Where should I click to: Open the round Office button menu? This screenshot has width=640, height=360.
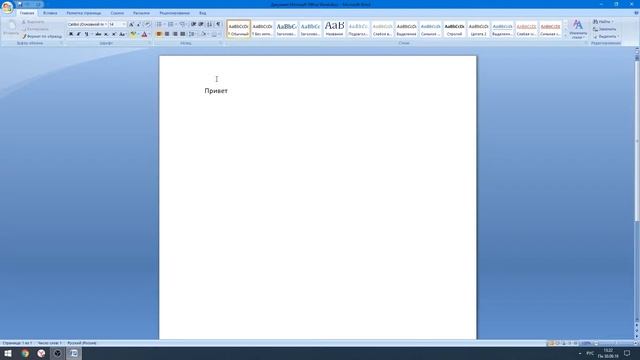7,7
